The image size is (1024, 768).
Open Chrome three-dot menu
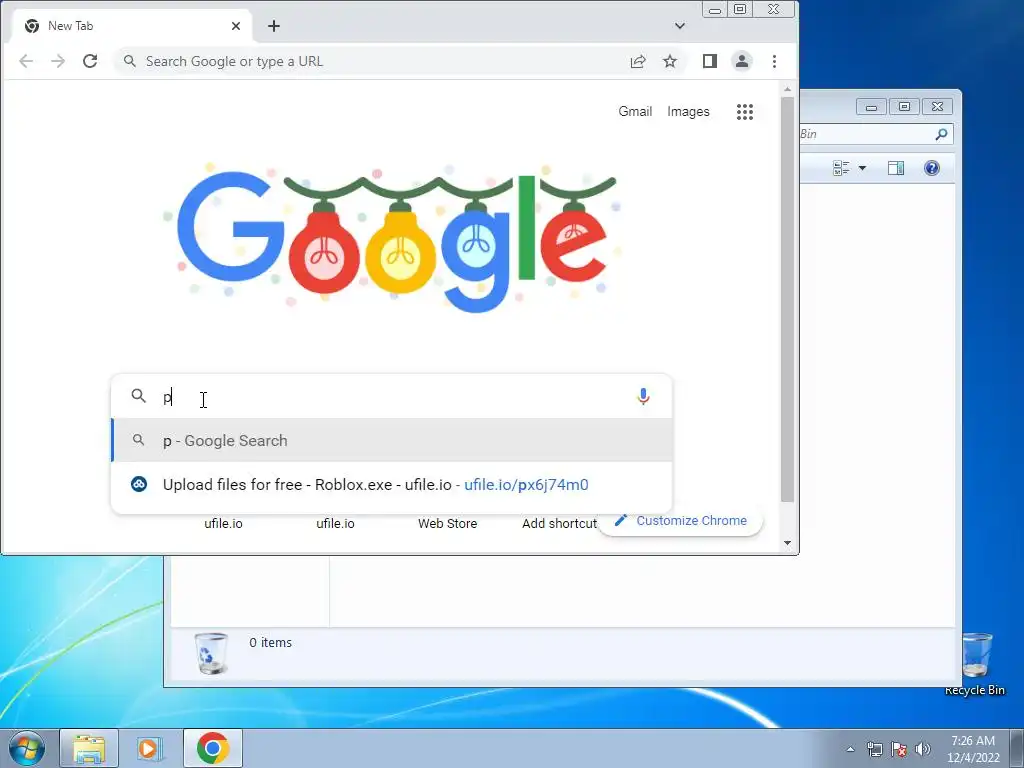tap(775, 61)
